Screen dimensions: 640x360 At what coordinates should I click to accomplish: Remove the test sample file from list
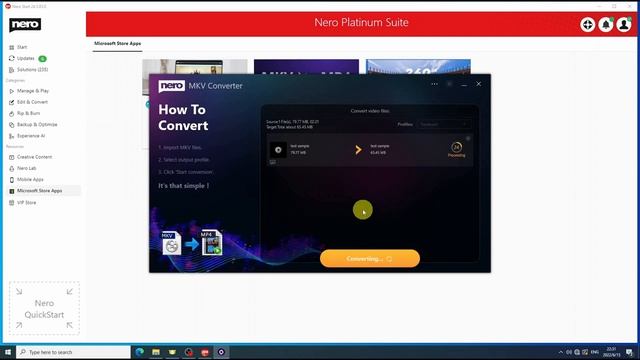click(468, 139)
